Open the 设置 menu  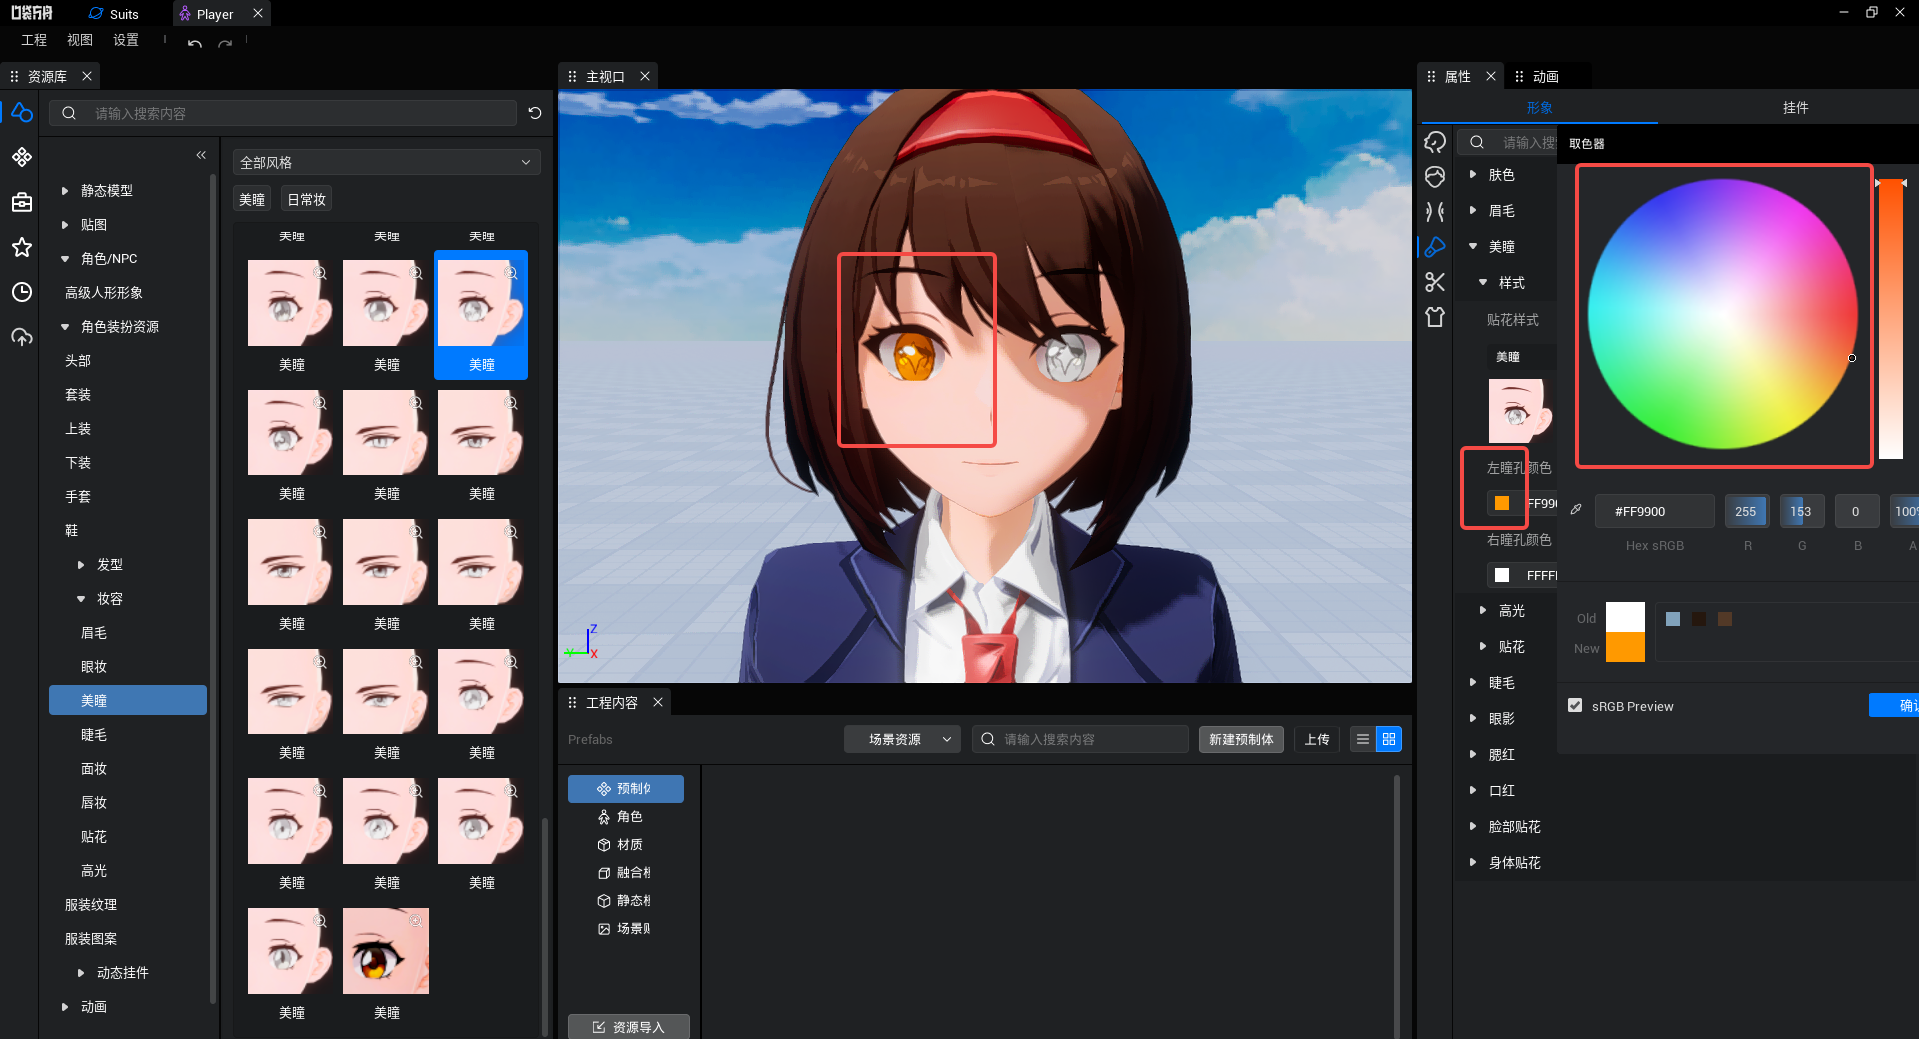[126, 40]
